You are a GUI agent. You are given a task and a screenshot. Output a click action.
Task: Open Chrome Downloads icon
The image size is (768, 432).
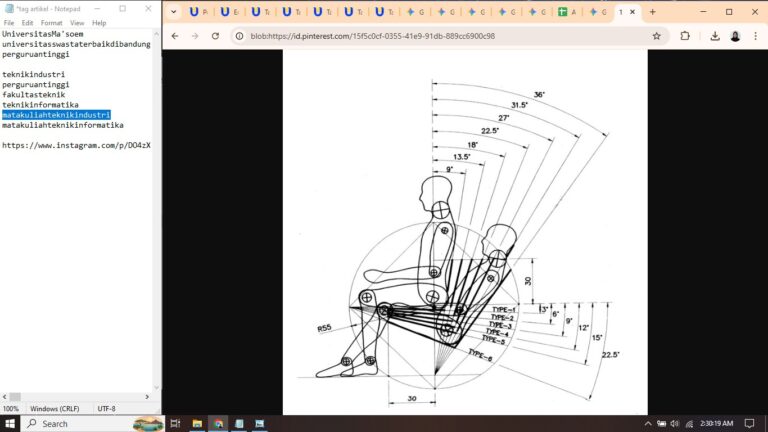tap(715, 36)
